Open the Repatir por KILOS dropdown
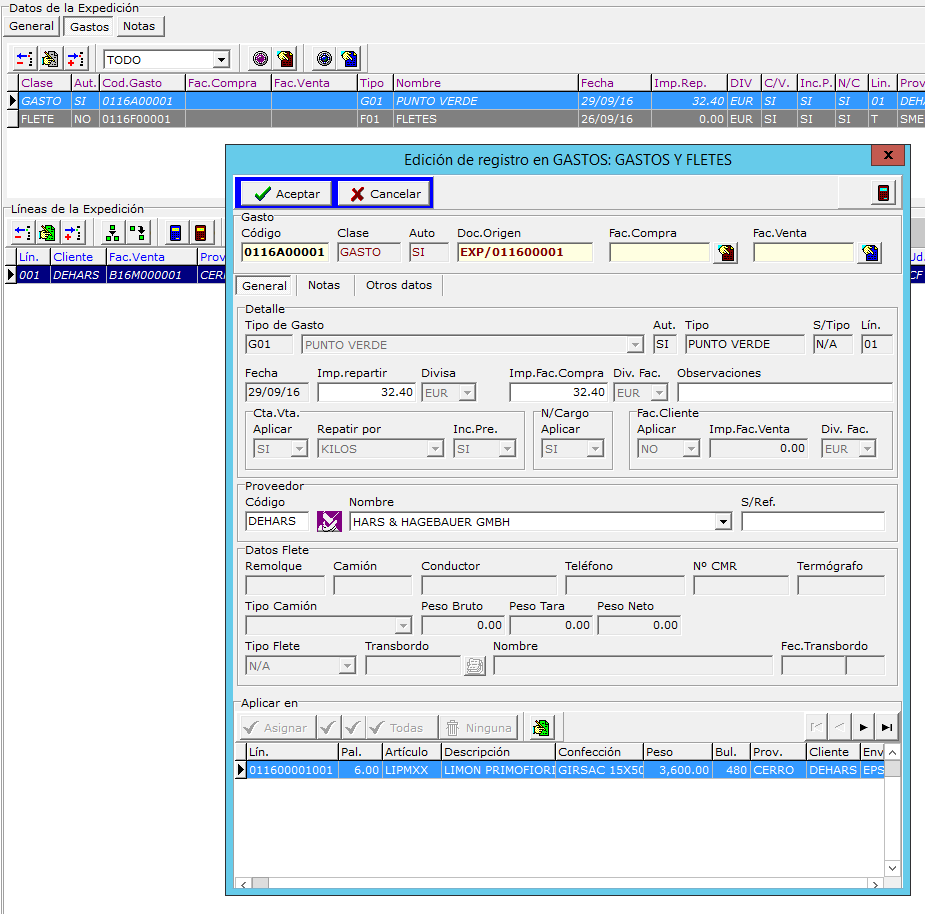925x914 pixels. point(435,449)
